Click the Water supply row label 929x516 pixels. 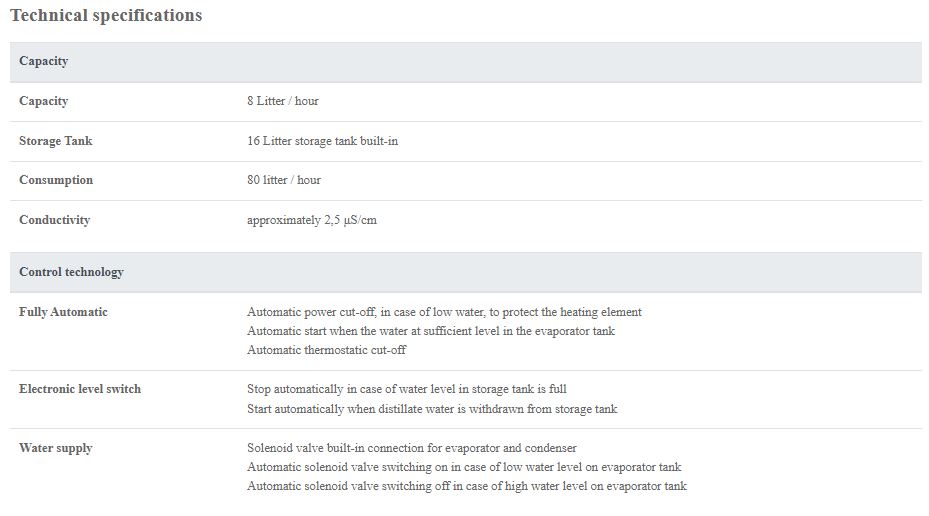[56, 448]
